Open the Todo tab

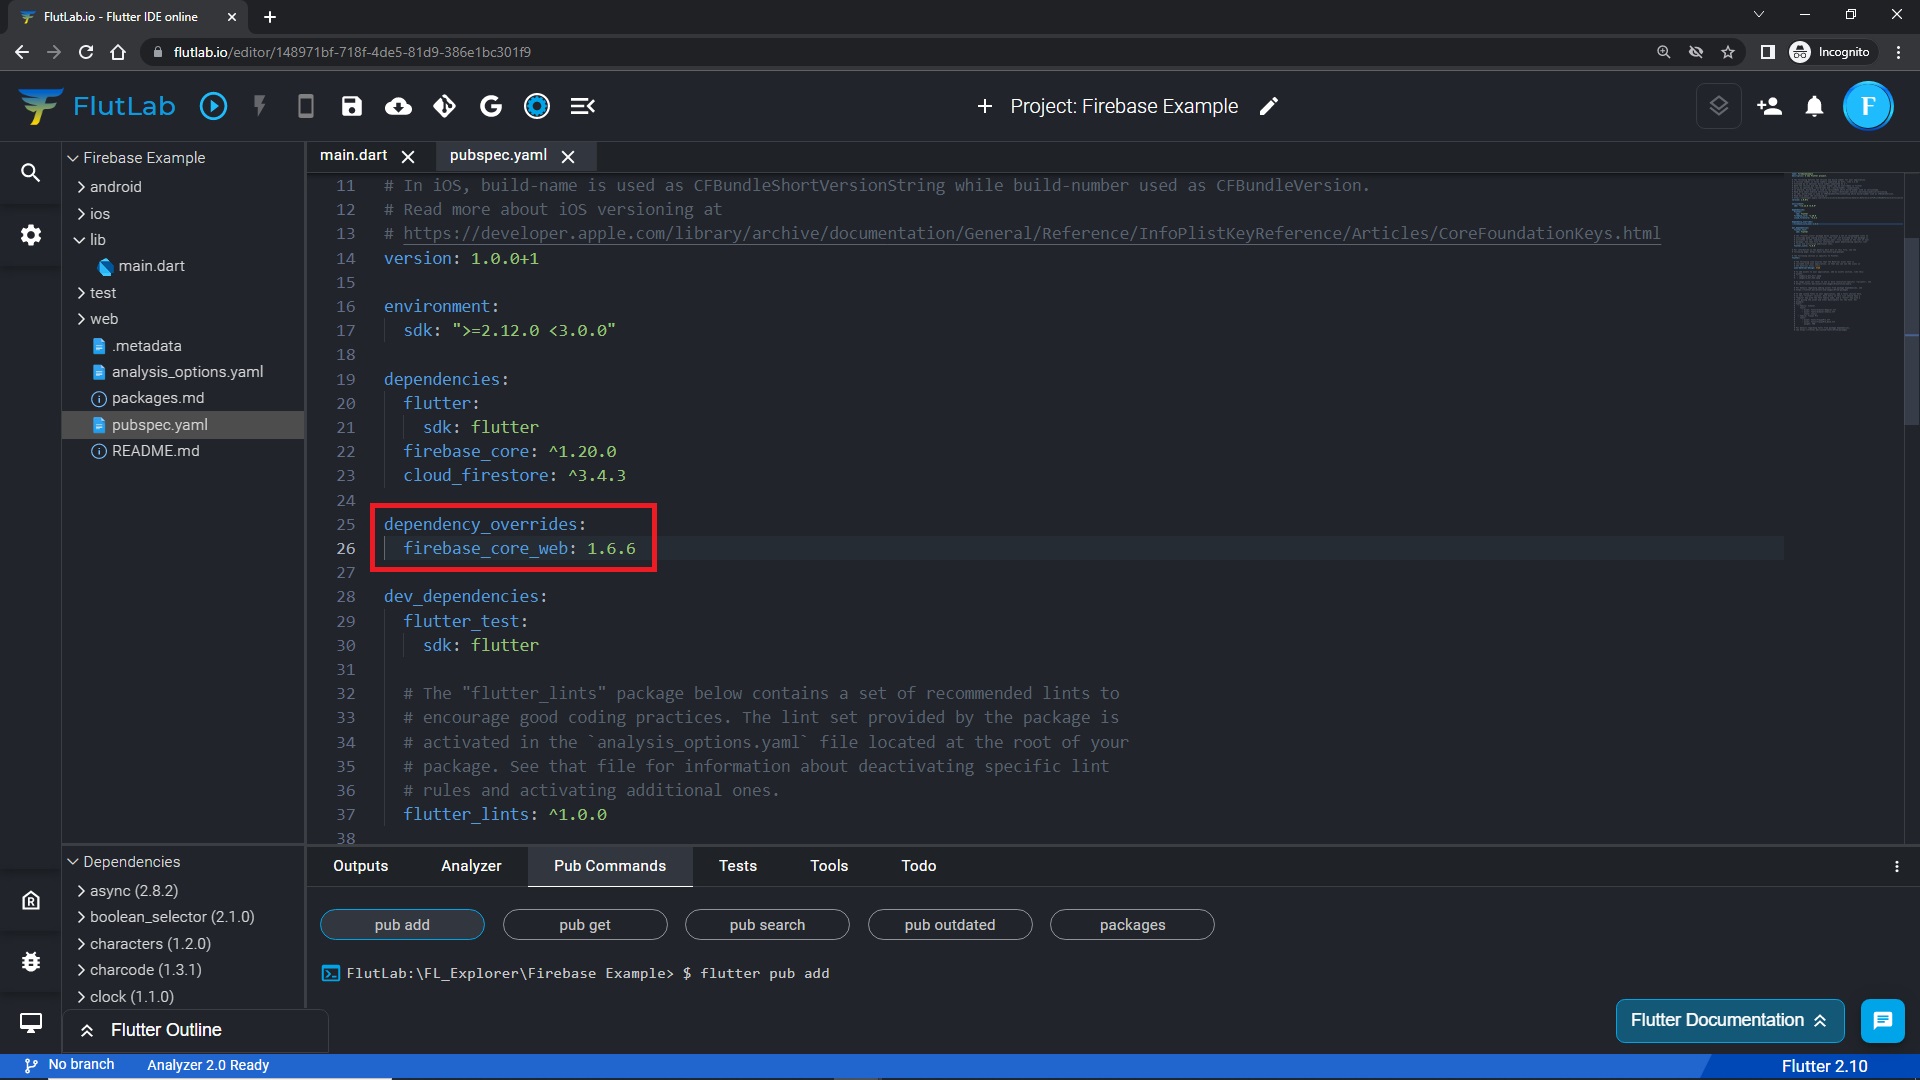pos(919,866)
